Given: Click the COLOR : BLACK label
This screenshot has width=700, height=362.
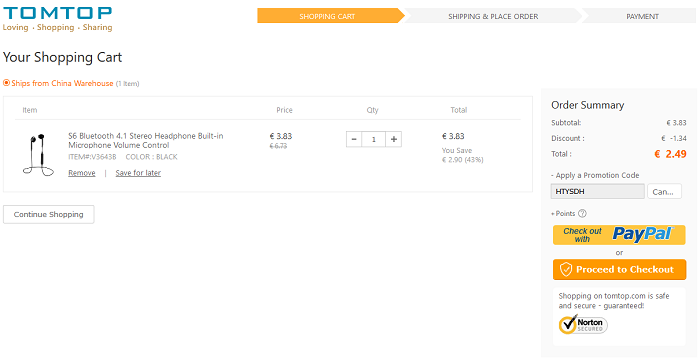Looking at the screenshot, I should pyautogui.click(x=151, y=157).
